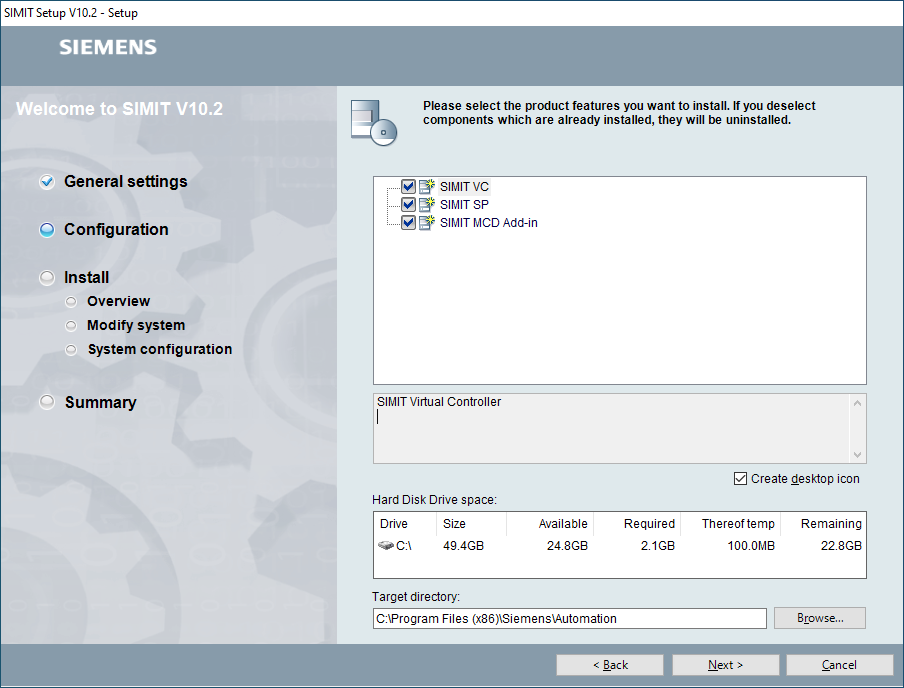Click the 100.0MB temp value
Image resolution: width=904 pixels, height=688 pixels.
click(x=751, y=546)
